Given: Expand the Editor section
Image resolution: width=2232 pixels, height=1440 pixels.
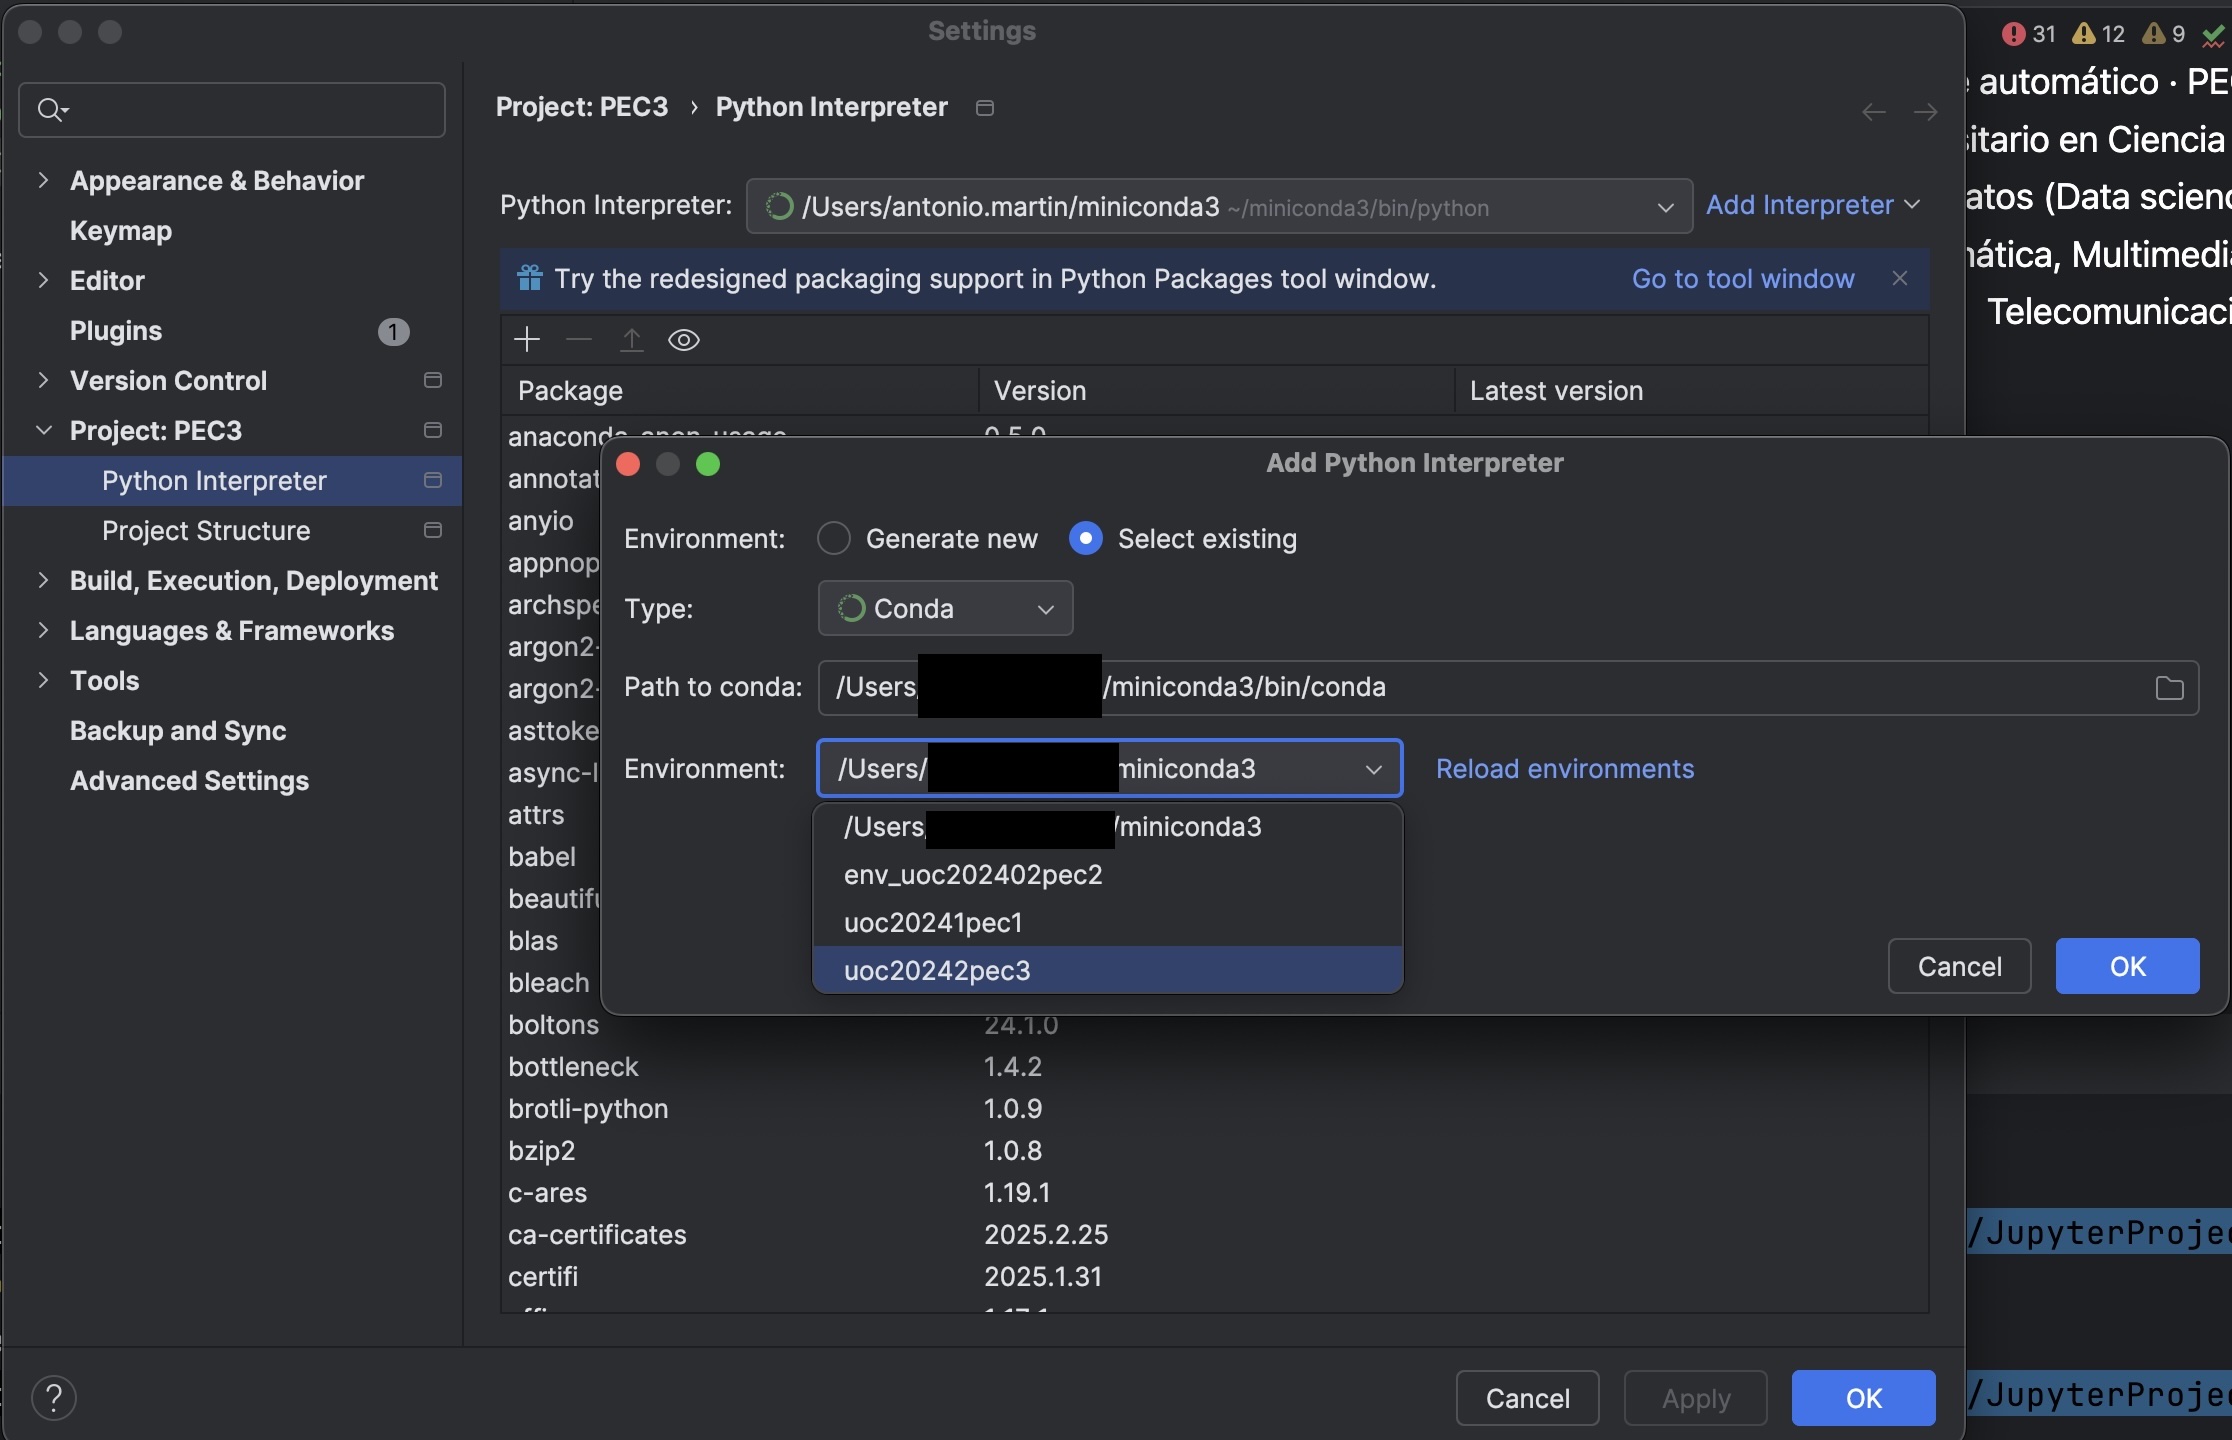Looking at the screenshot, I should [x=43, y=281].
